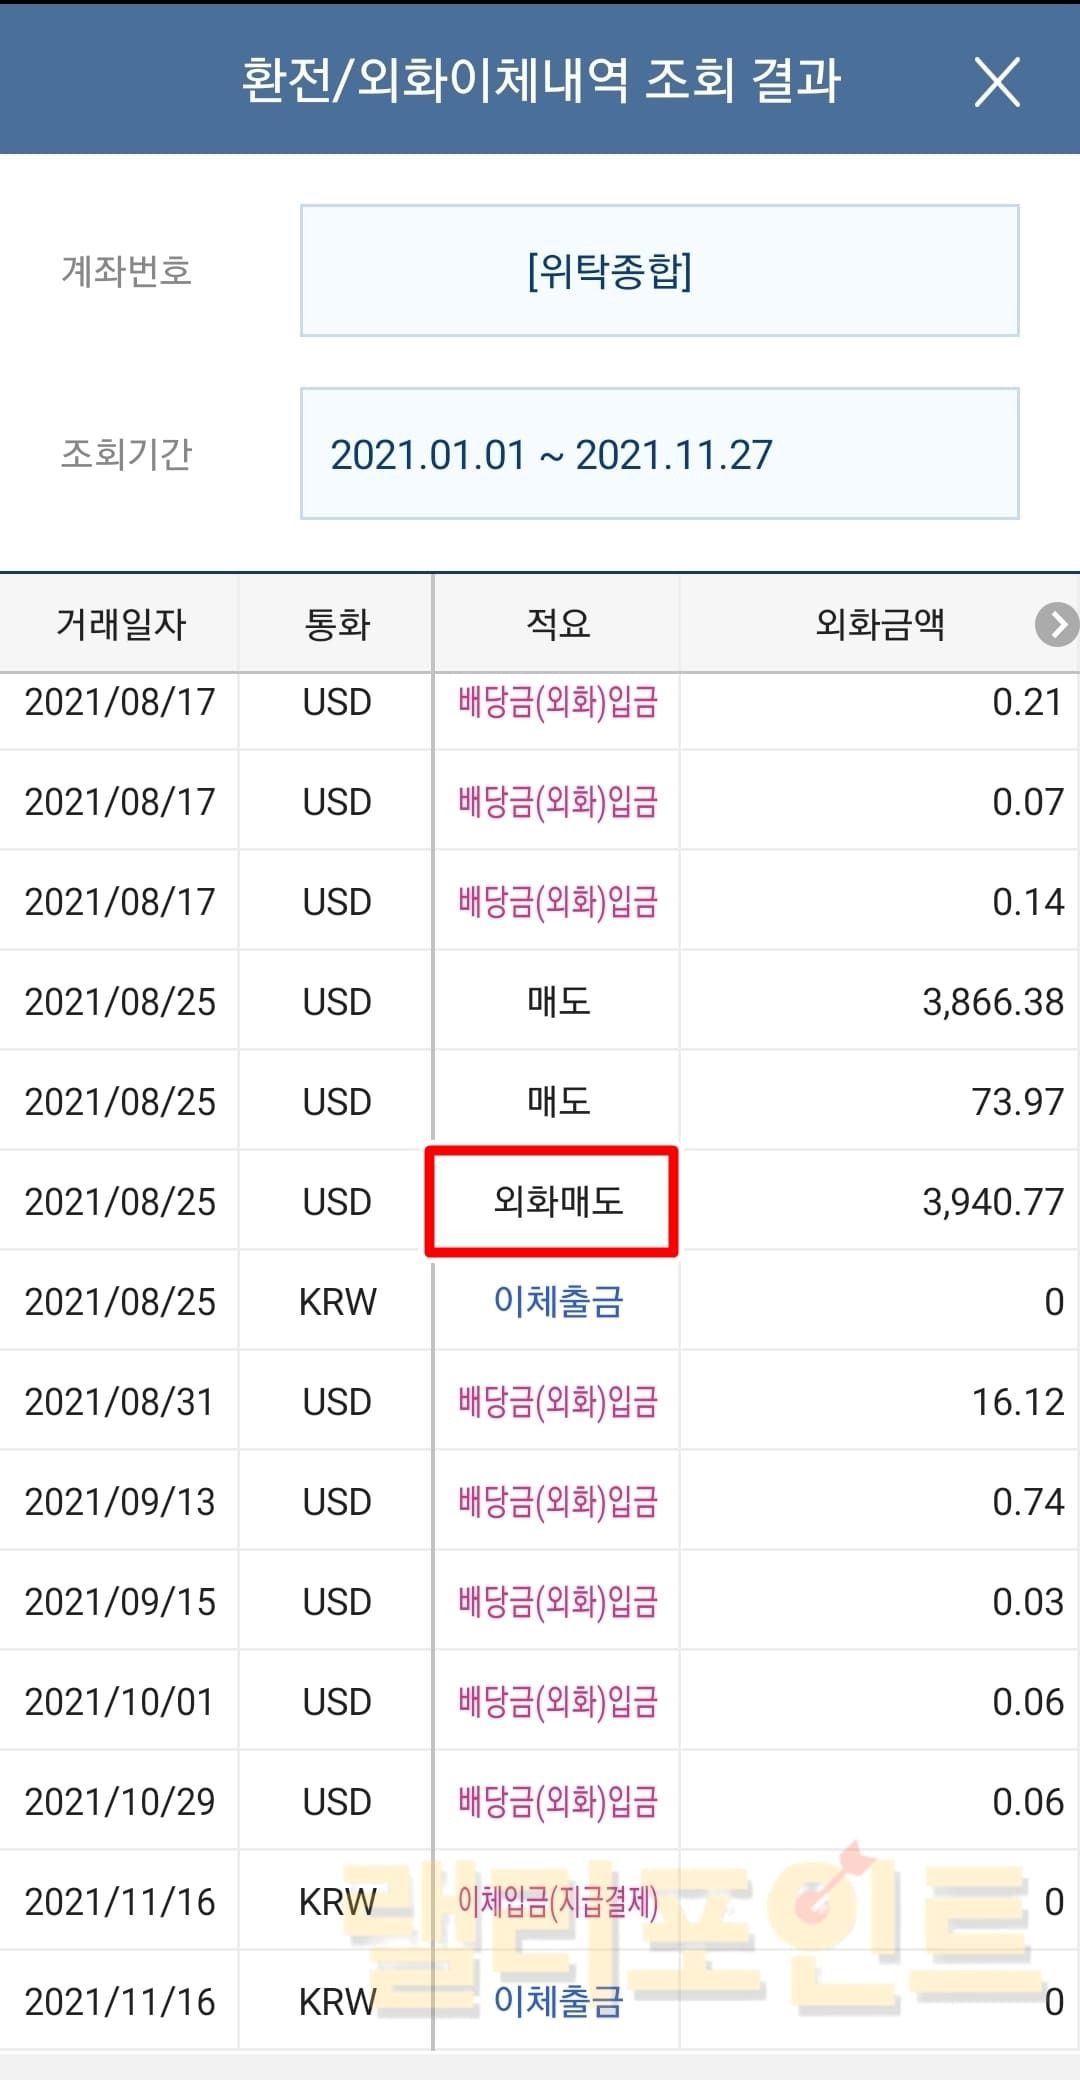This screenshot has height=2080, width=1080.
Task: Select the 외화금액 column header
Action: click(x=879, y=624)
